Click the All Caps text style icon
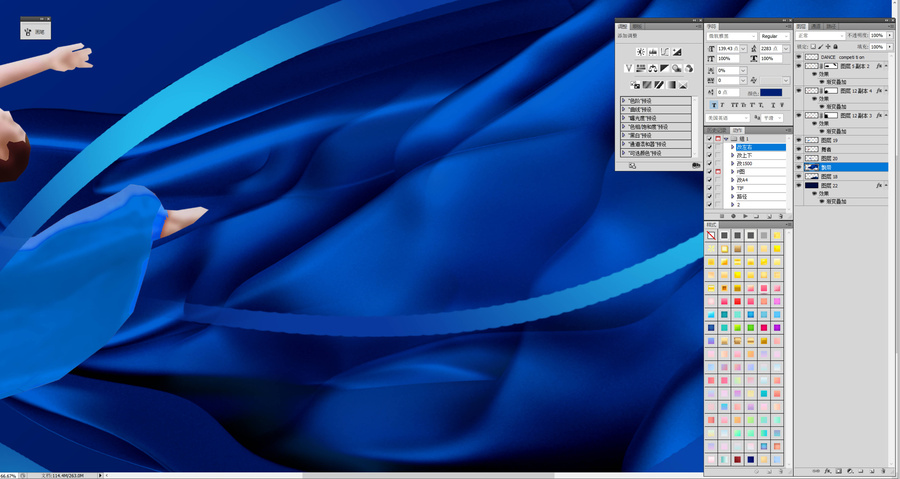This screenshot has width=900, height=479. [x=734, y=105]
